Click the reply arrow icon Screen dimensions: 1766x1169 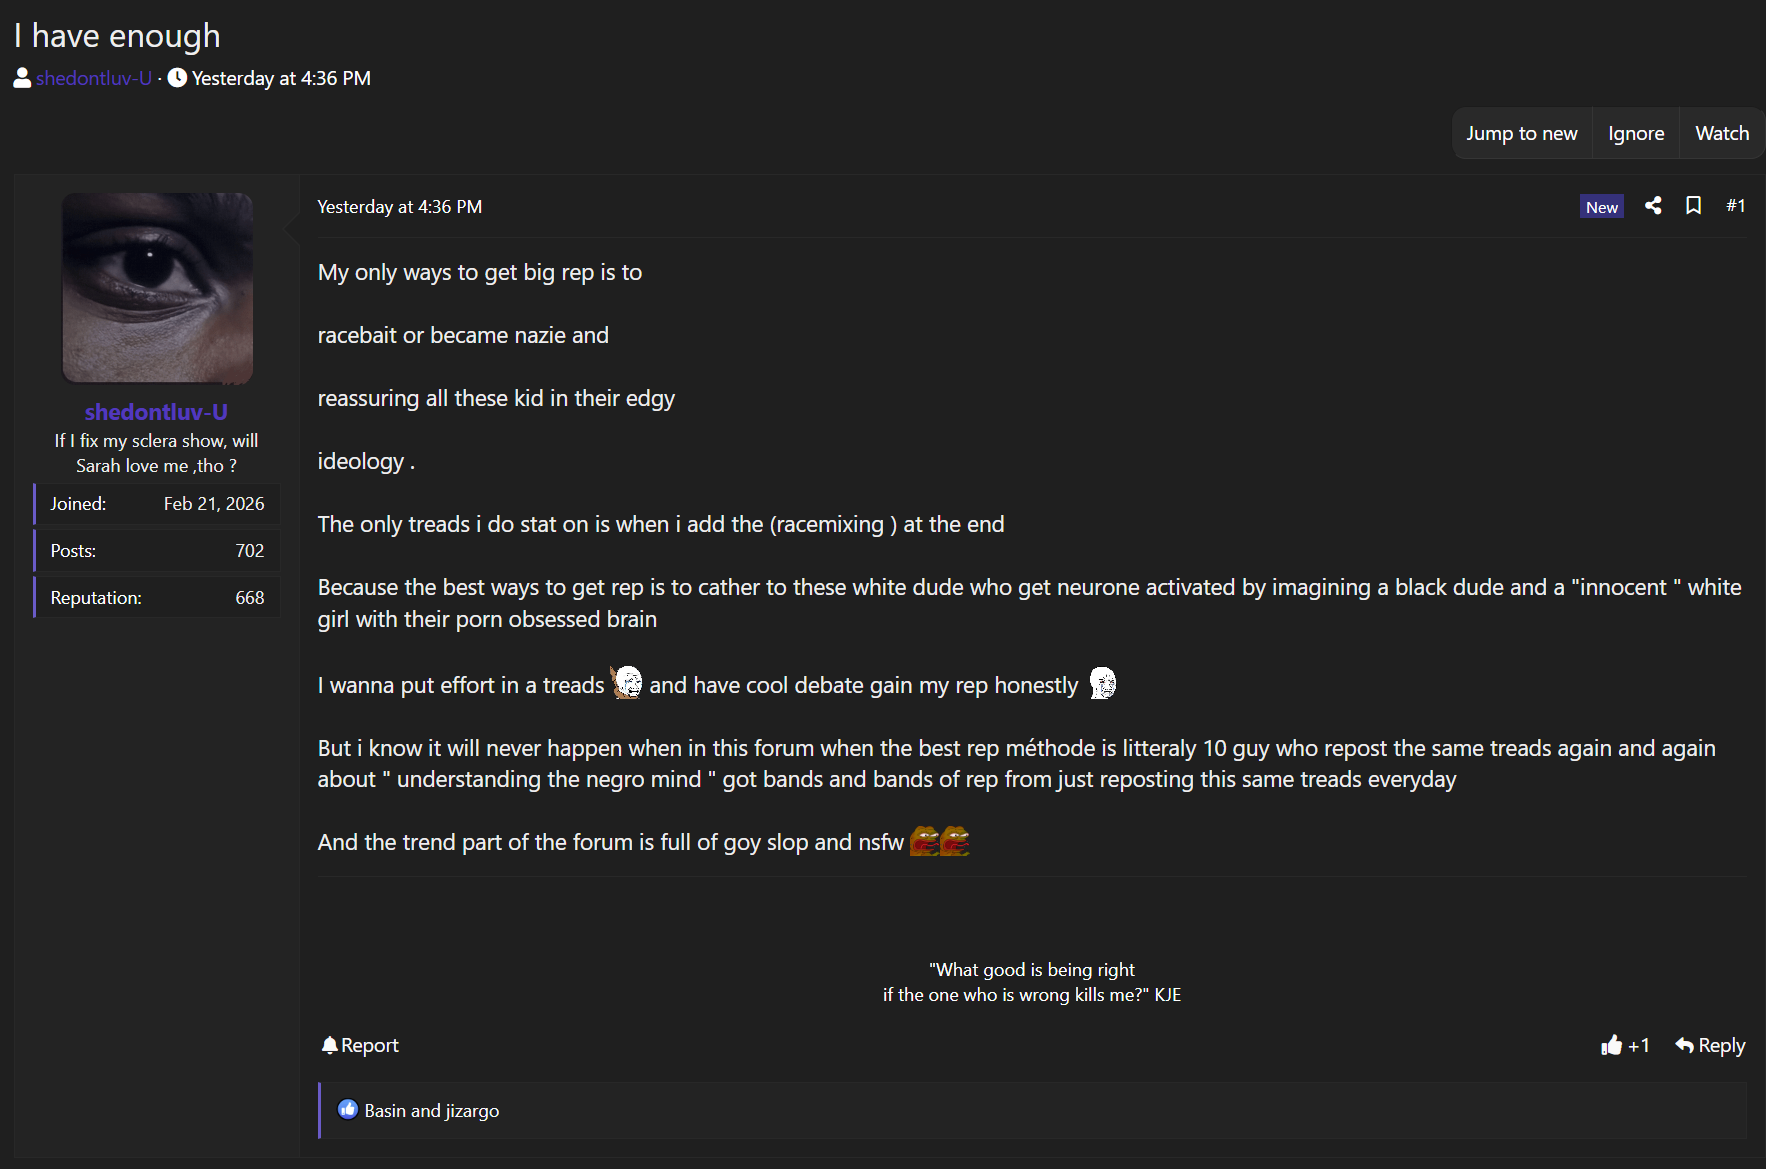(1685, 1046)
